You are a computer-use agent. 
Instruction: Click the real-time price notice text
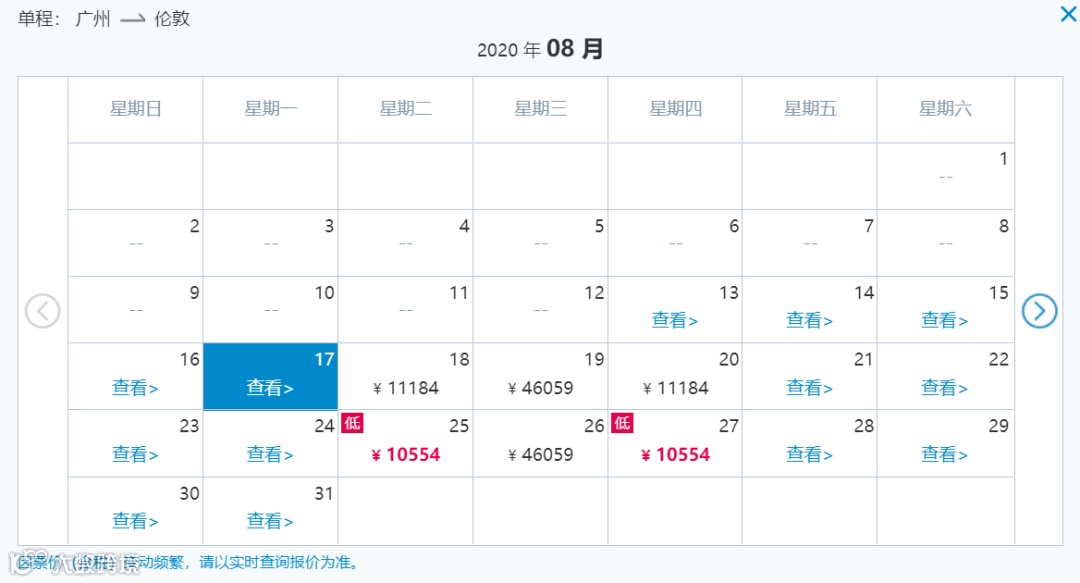(x=187, y=563)
